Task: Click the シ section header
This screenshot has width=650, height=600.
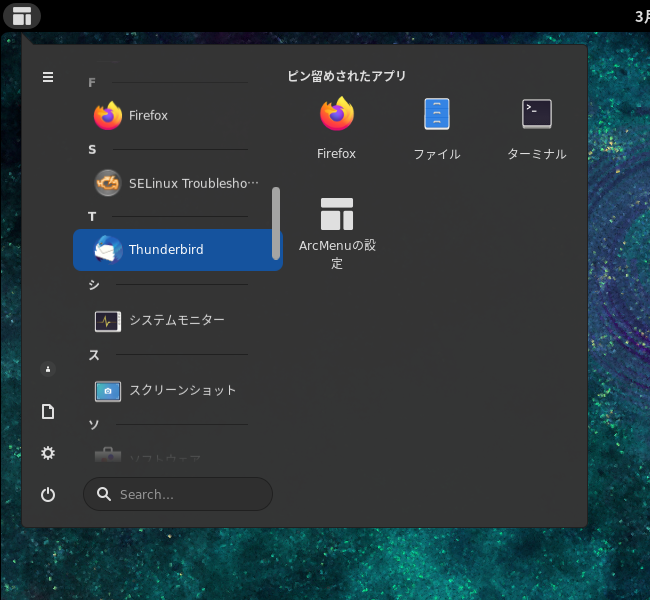Action: (x=94, y=285)
